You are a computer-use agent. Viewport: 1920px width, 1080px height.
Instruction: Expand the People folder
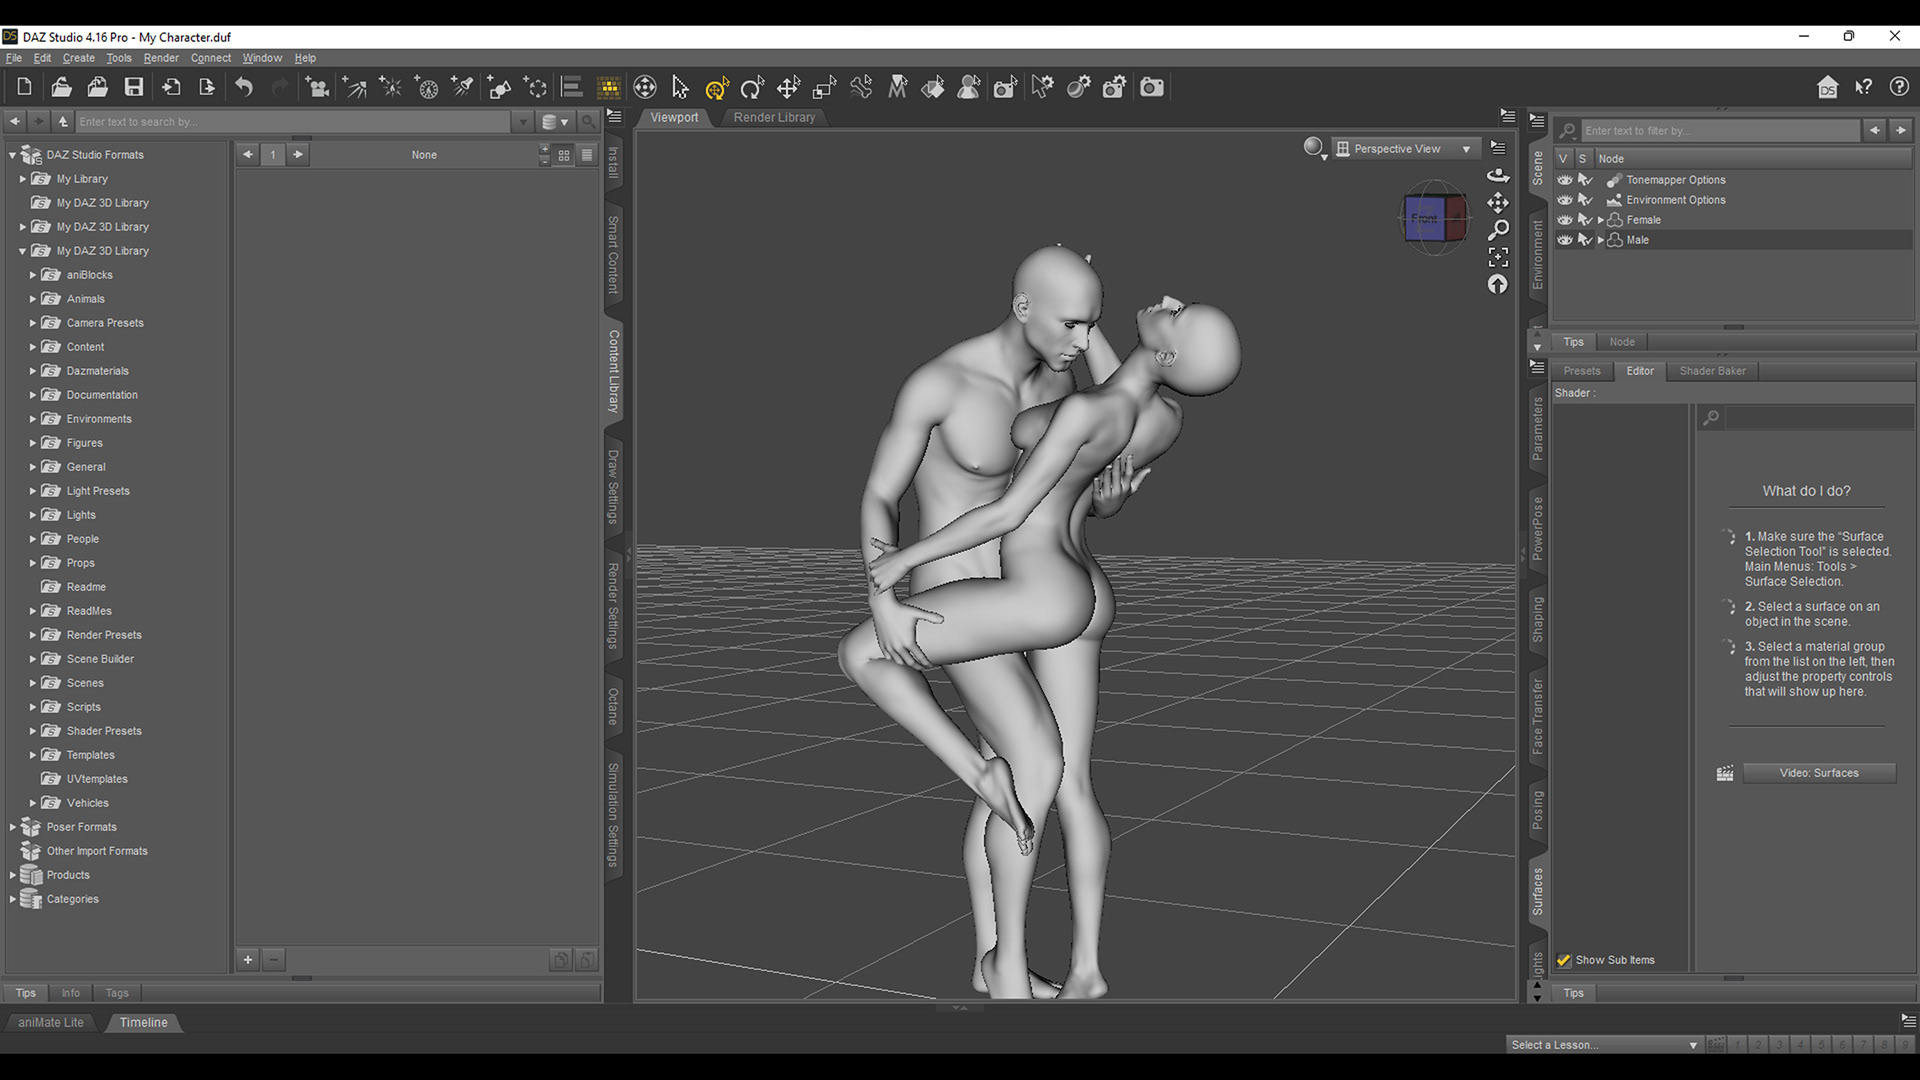(33, 539)
